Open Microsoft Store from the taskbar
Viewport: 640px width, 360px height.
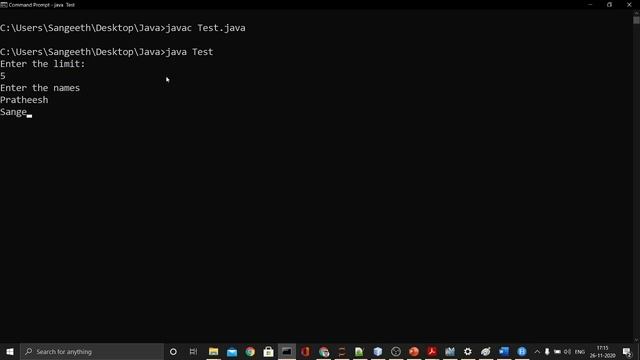point(268,351)
